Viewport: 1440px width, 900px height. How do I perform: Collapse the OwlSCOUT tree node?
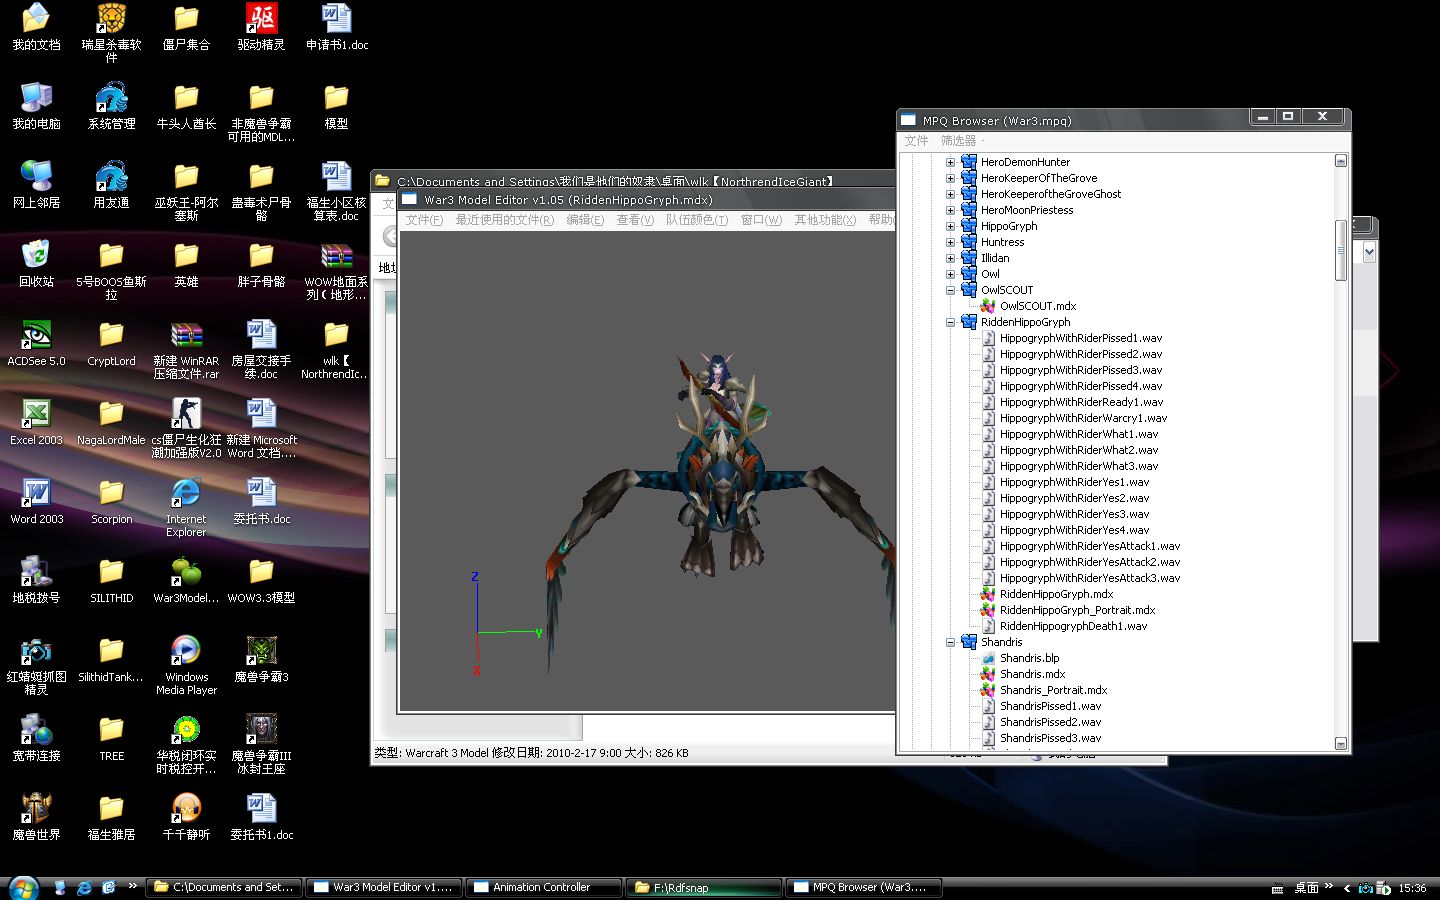click(x=950, y=290)
